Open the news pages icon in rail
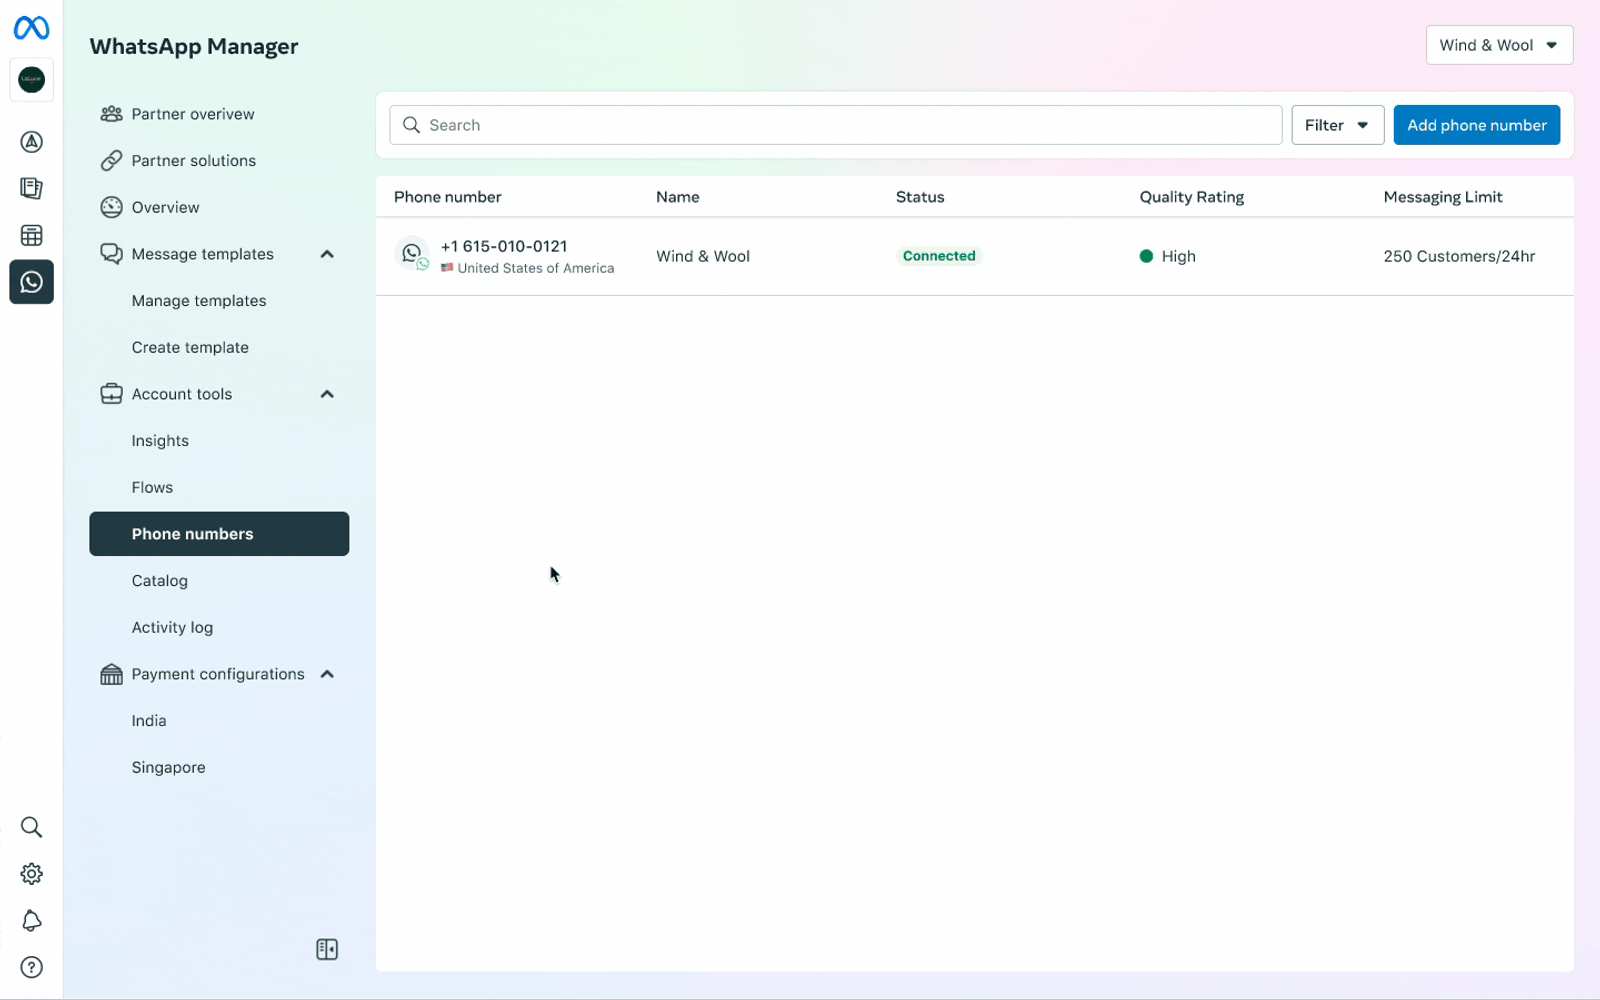This screenshot has width=1600, height=1000. tap(31, 188)
